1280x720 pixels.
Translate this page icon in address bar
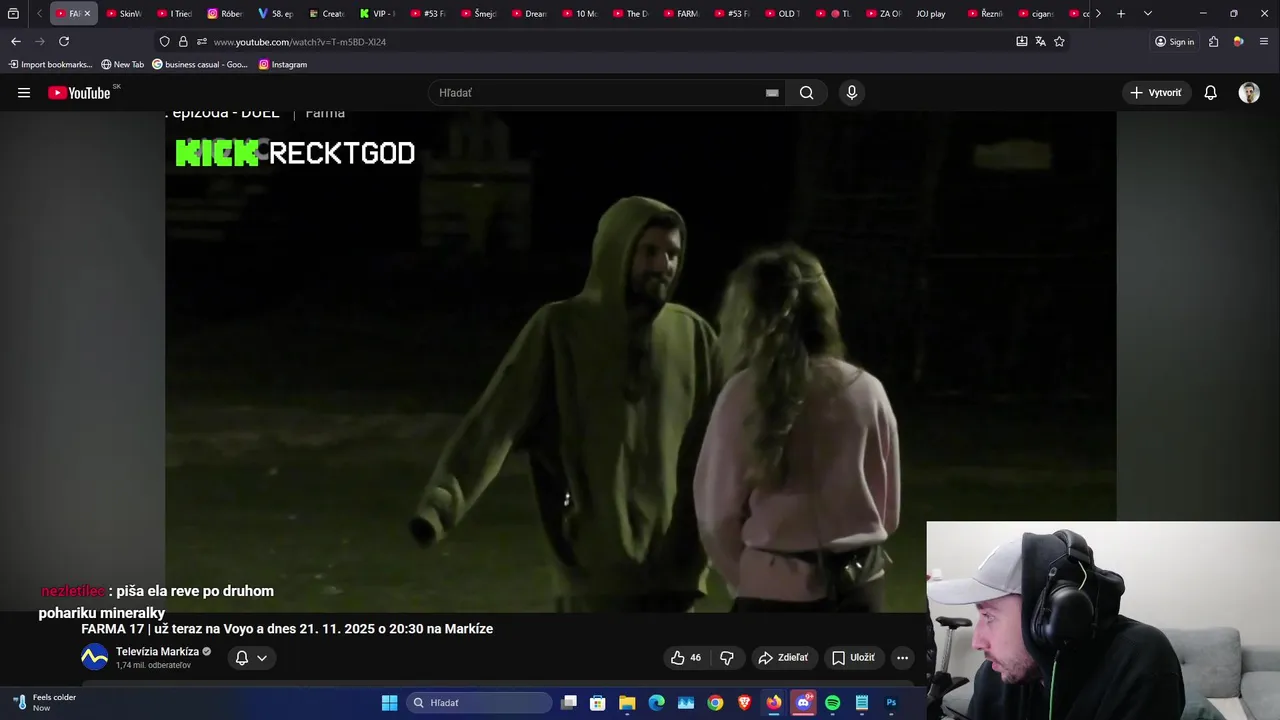coord(1040,42)
